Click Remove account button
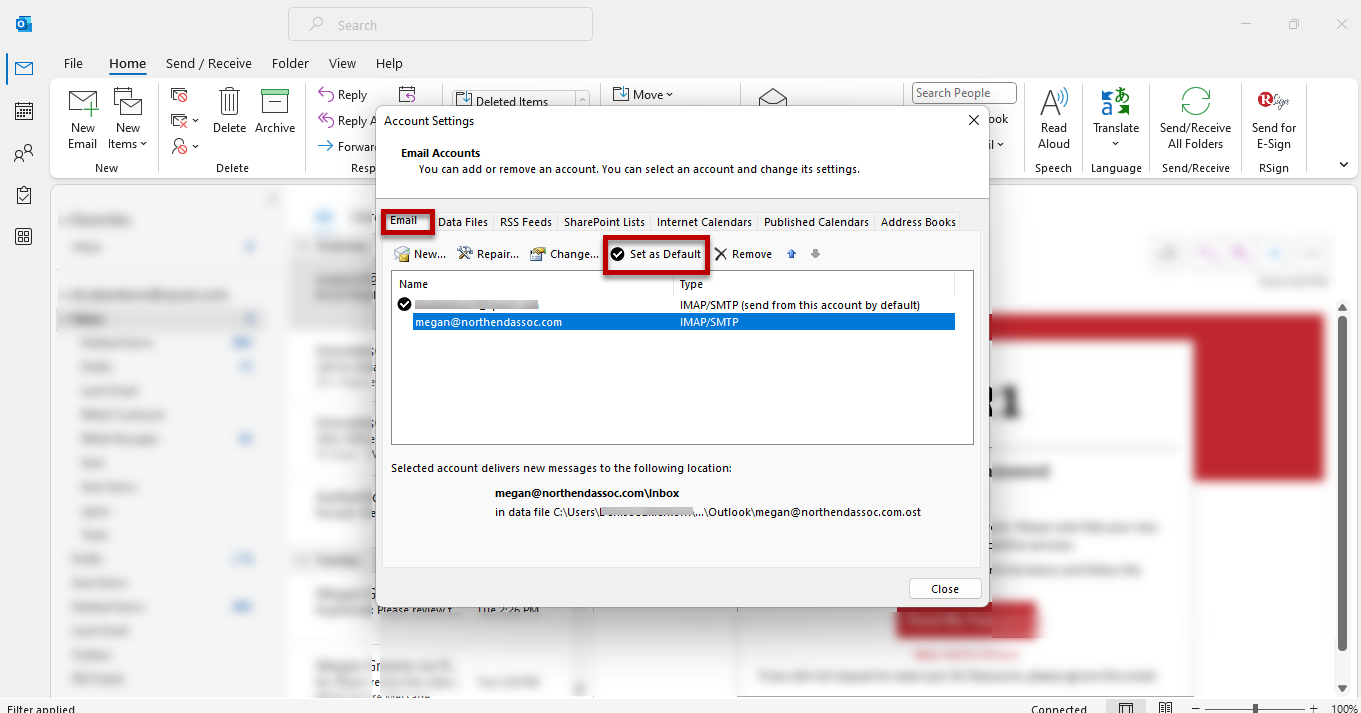 tap(743, 254)
